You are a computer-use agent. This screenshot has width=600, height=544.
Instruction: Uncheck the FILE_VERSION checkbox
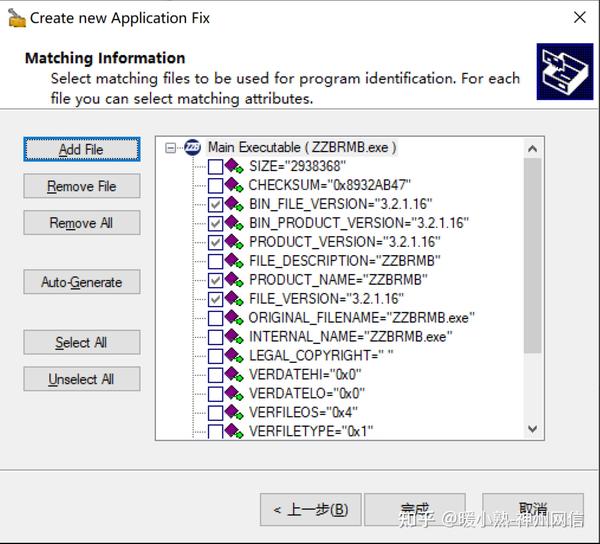click(x=215, y=299)
